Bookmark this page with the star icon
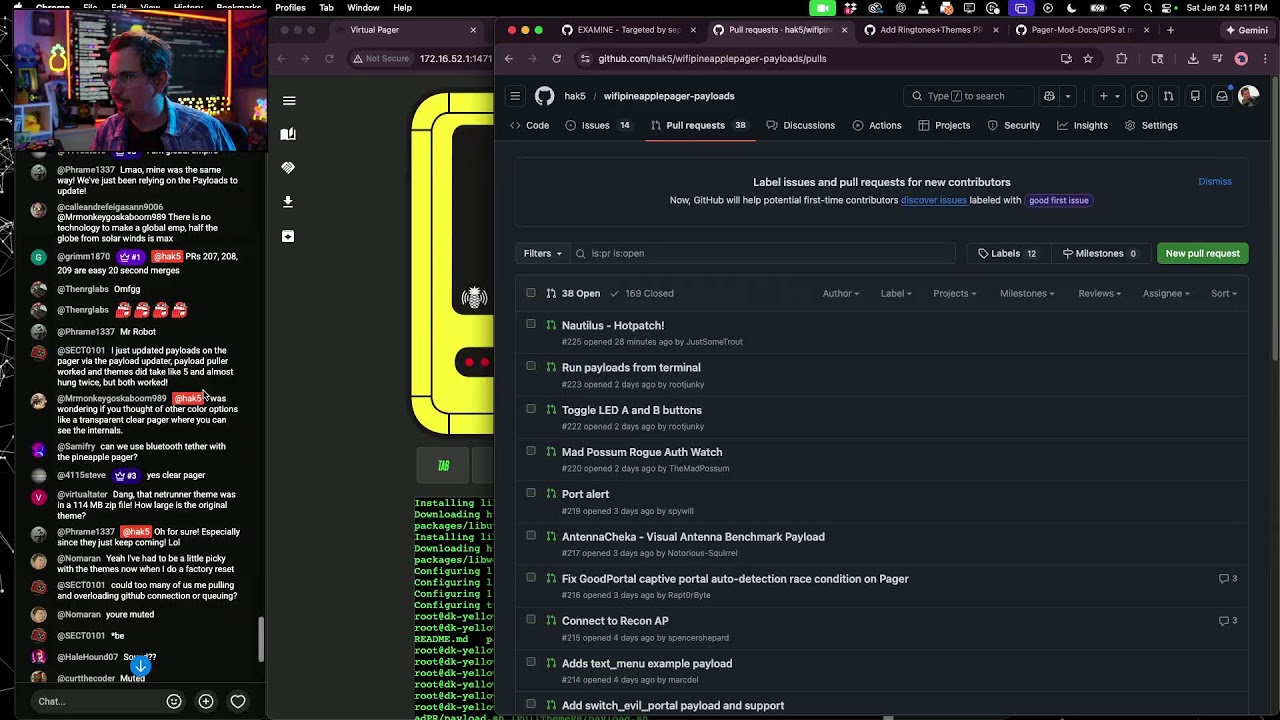The height and width of the screenshot is (720, 1280). [1088, 59]
